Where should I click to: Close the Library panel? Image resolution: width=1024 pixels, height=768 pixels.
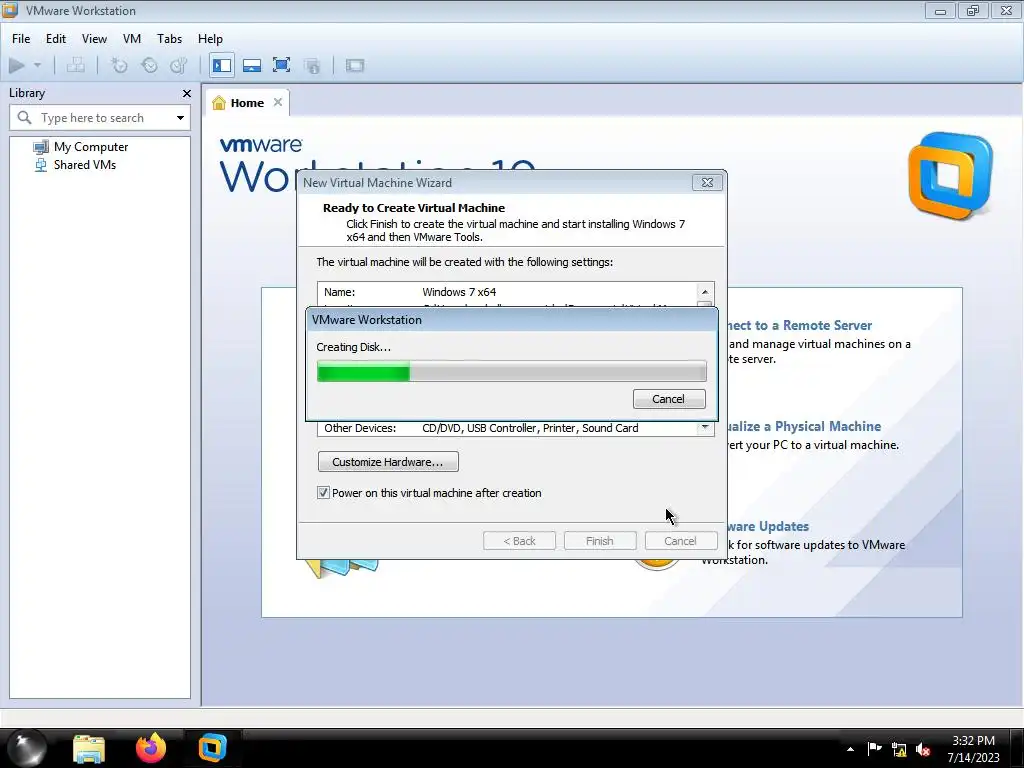tap(187, 93)
